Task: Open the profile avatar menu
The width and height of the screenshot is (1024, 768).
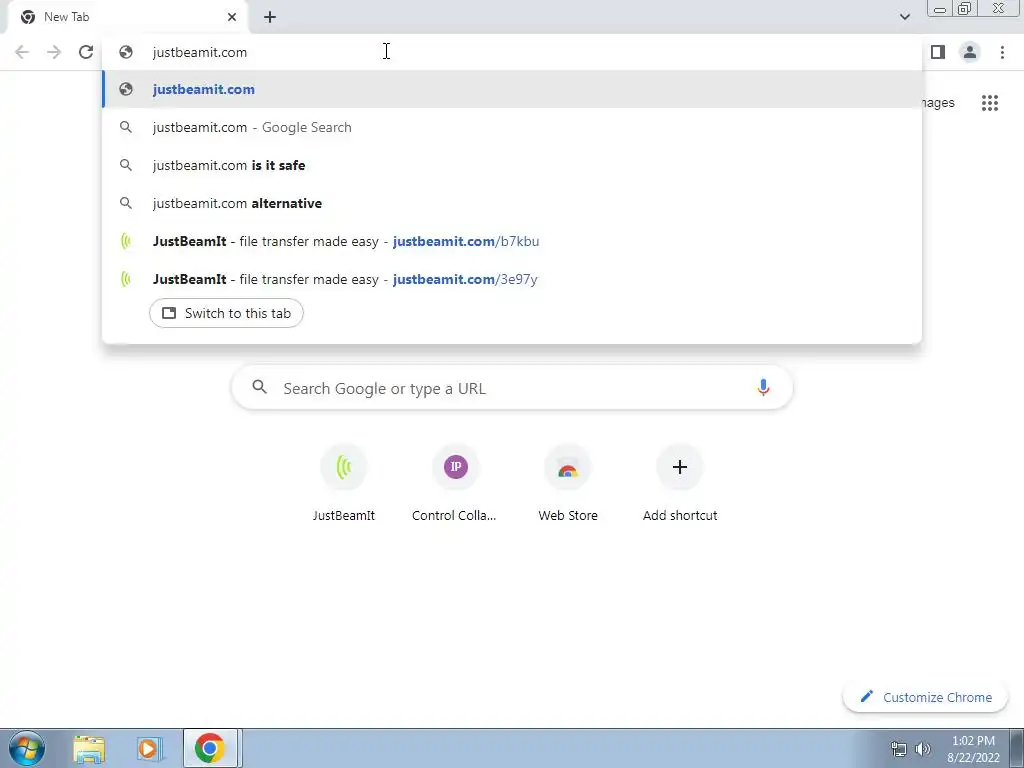Action: pos(970,52)
